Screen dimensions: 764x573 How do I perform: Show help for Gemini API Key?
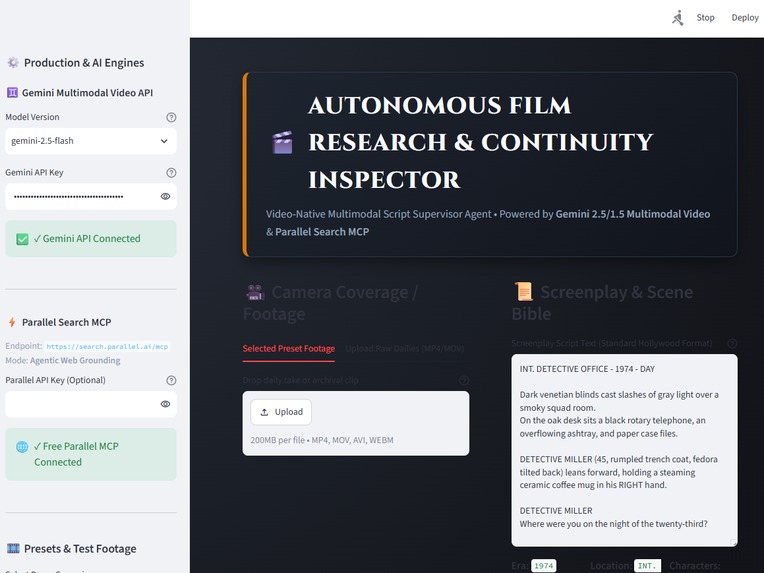point(171,172)
